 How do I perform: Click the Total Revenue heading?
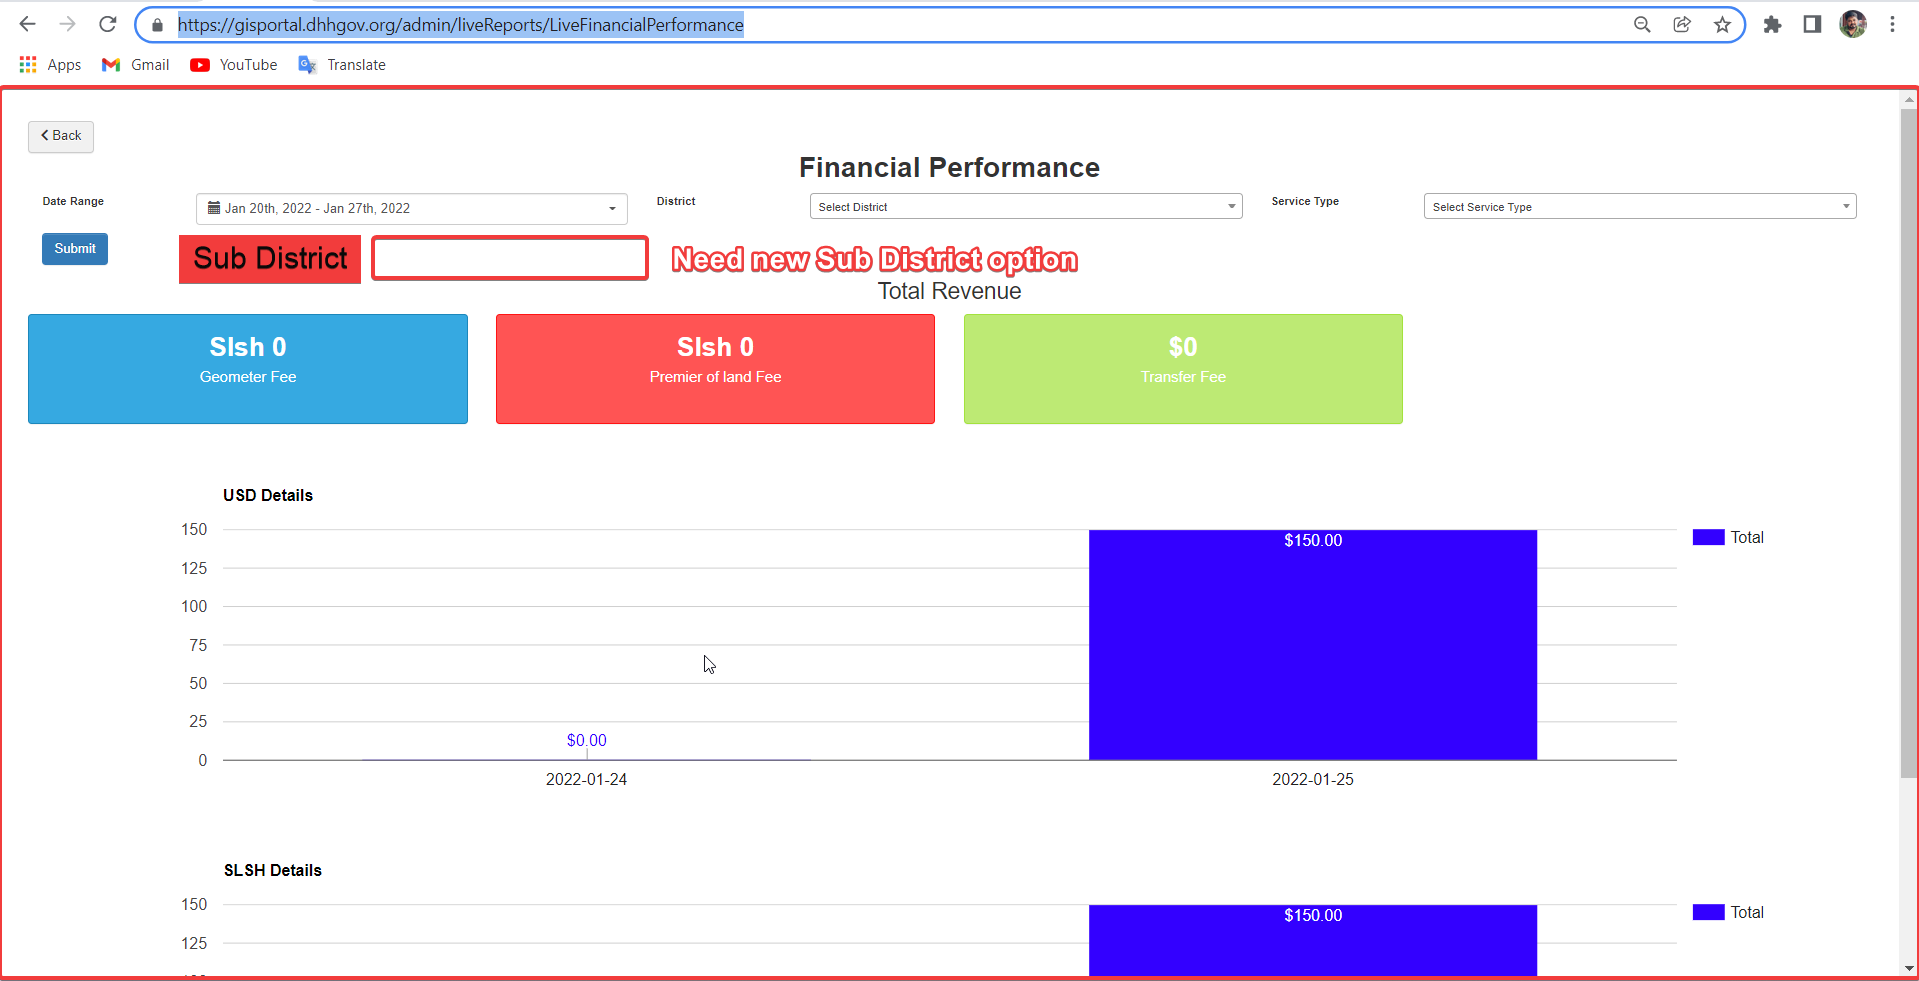[949, 292]
